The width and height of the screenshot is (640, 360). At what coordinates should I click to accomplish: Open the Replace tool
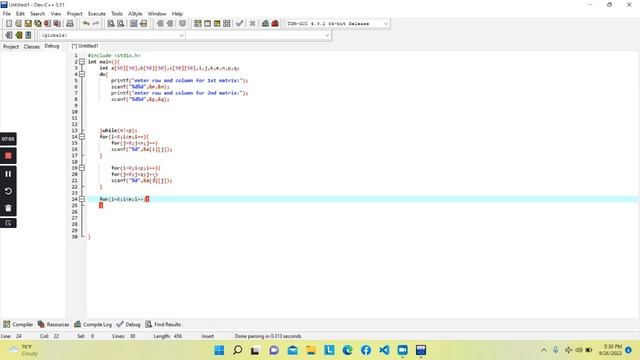coord(120,24)
